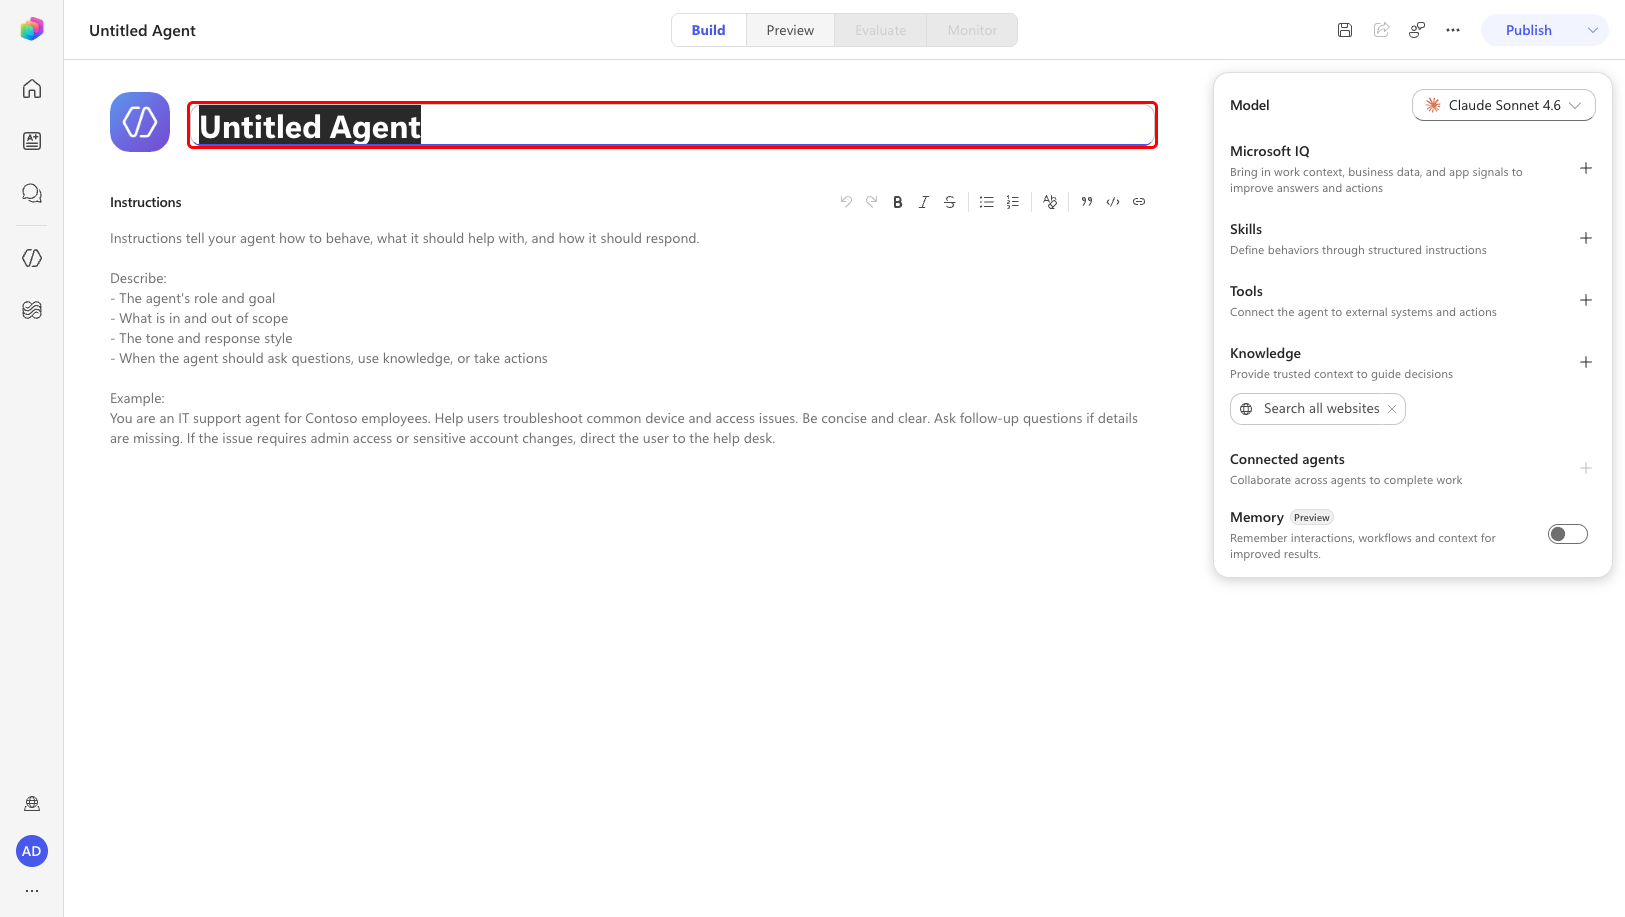The width and height of the screenshot is (1625, 917).
Task: Click the Model label
Action: (1250, 105)
